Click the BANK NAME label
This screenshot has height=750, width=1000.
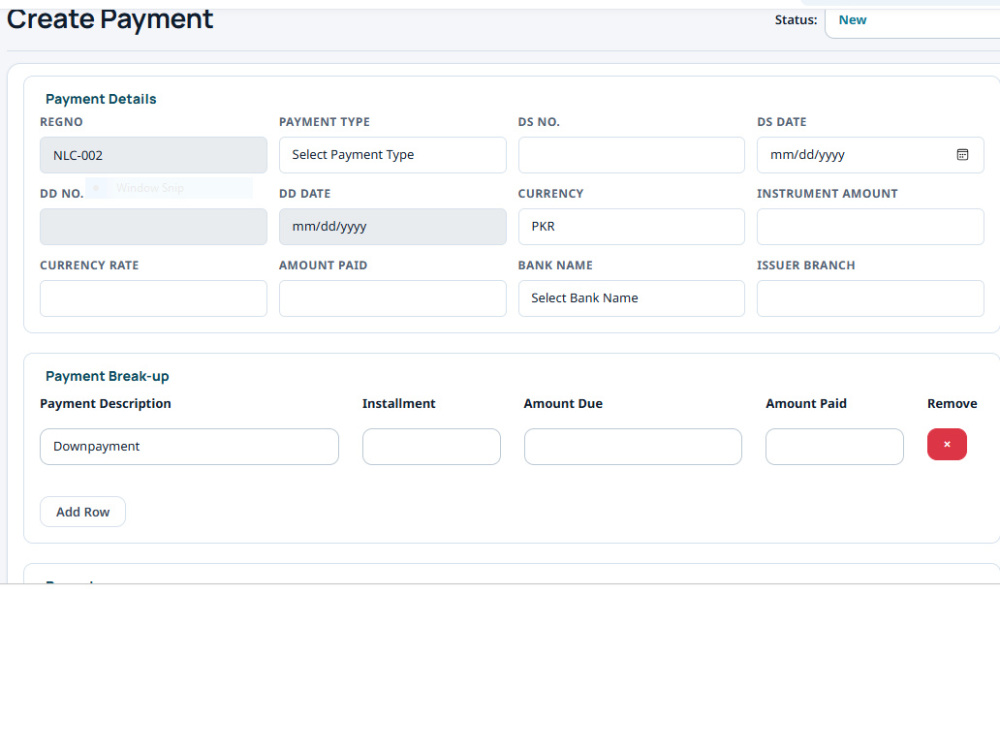(x=555, y=265)
